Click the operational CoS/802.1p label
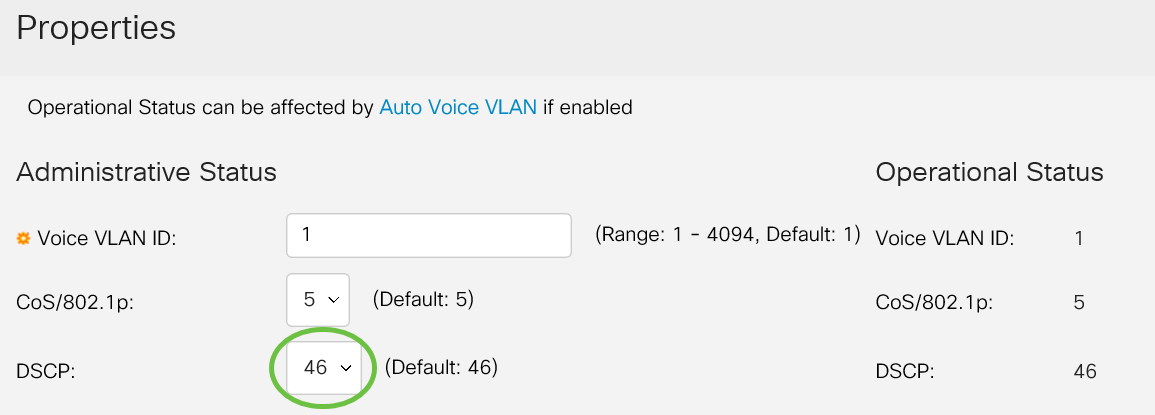 [934, 303]
